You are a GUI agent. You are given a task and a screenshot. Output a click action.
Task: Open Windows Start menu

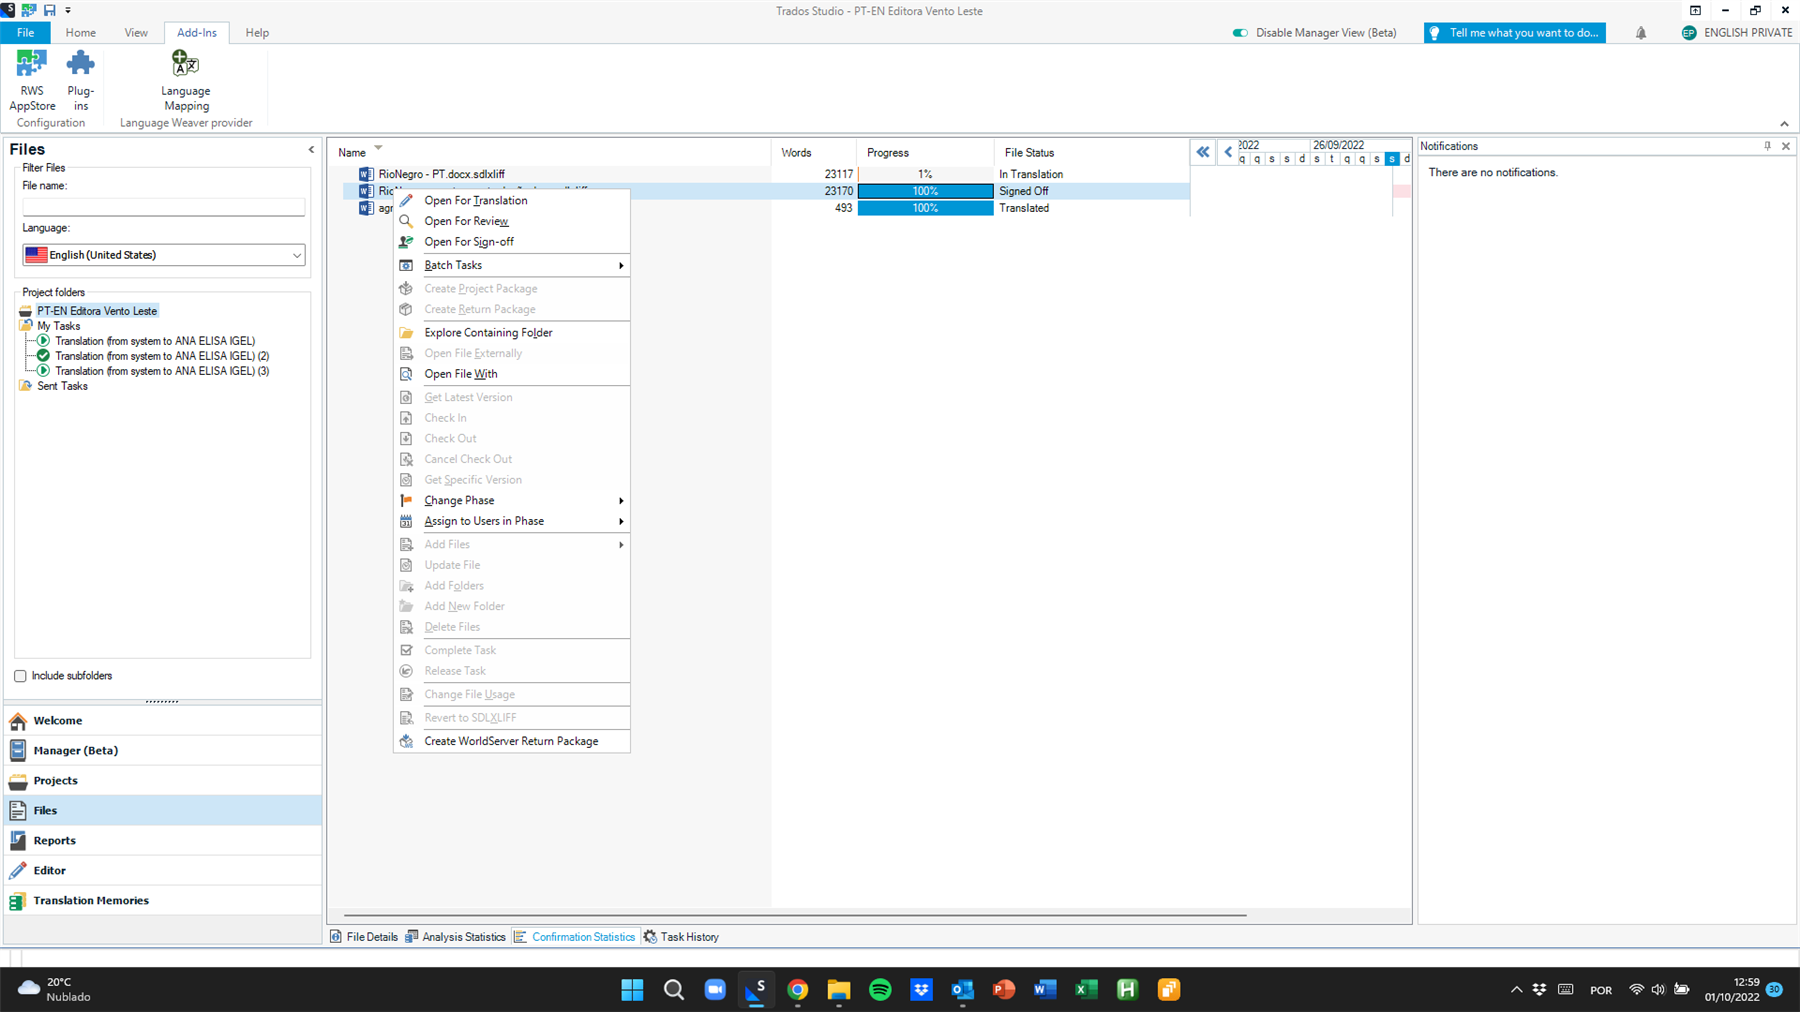click(632, 990)
